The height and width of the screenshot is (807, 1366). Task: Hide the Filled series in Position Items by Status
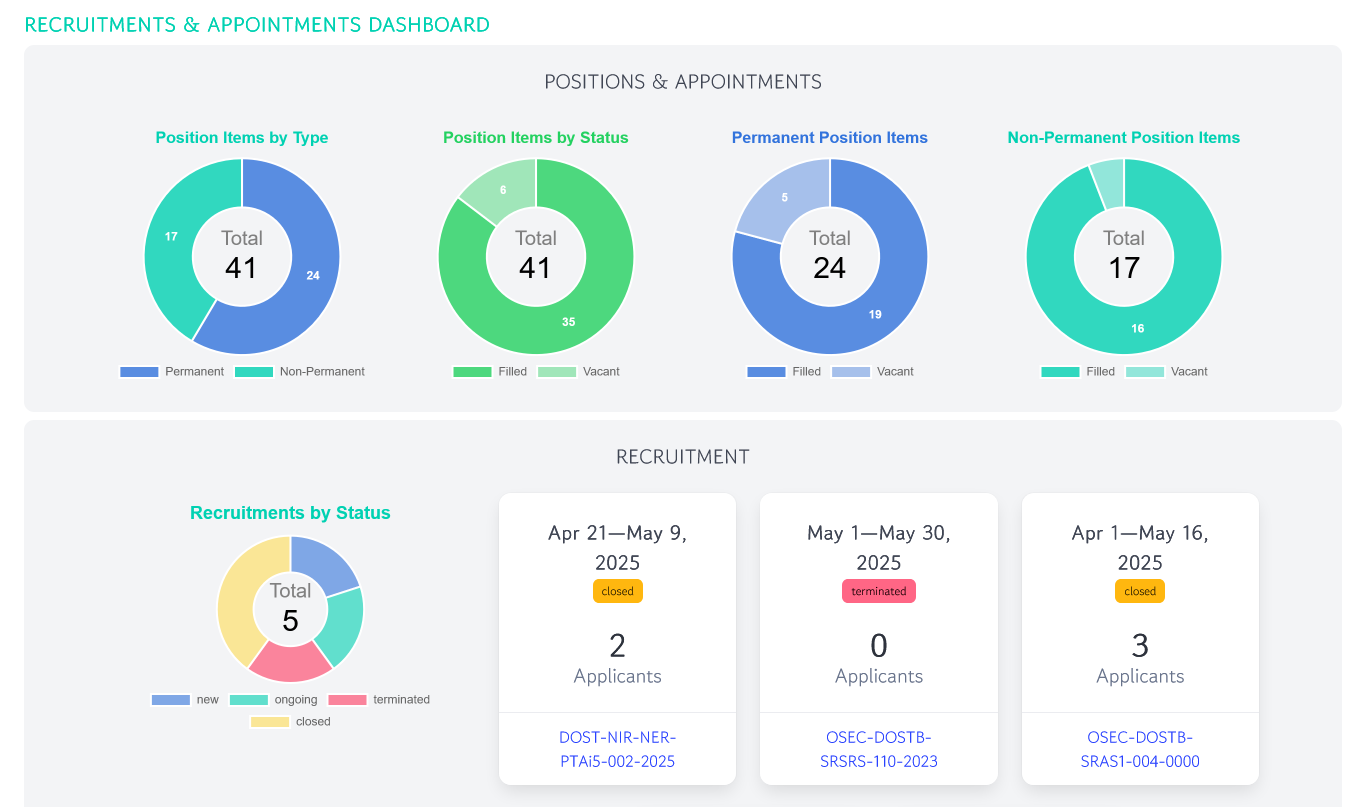coord(499,371)
